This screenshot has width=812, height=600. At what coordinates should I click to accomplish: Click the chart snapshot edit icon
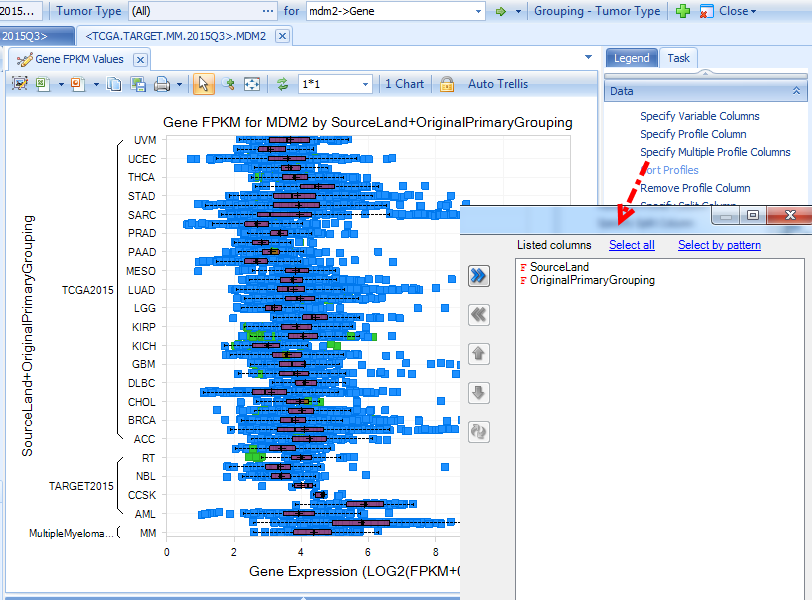(20, 84)
